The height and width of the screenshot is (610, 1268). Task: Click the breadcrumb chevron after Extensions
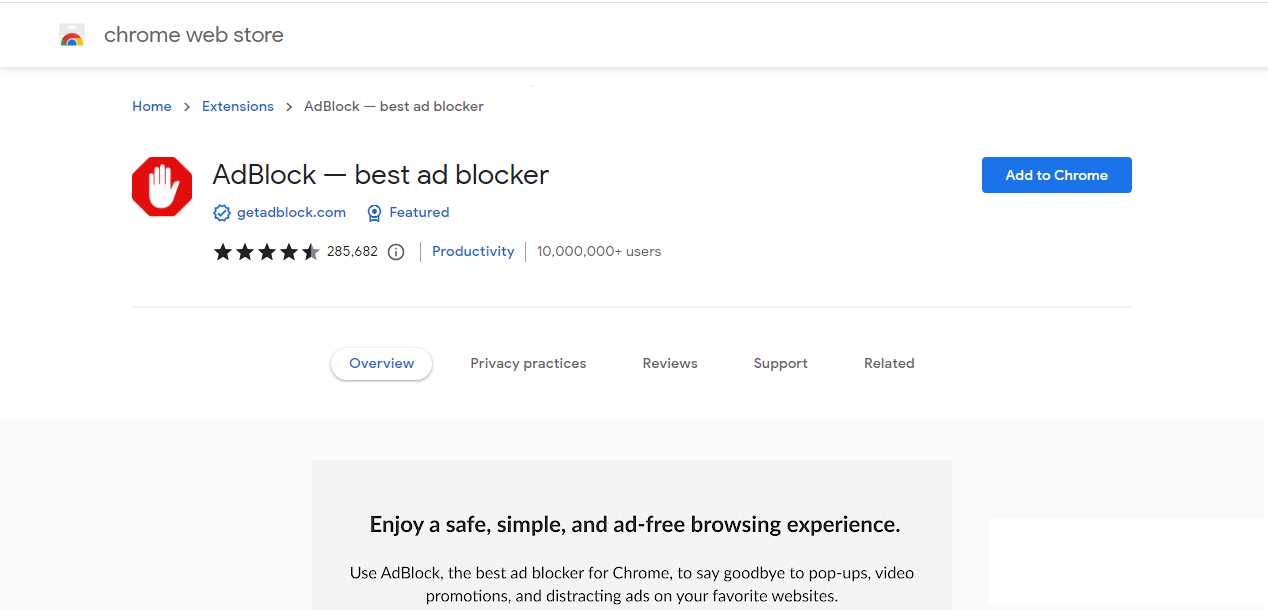(289, 107)
